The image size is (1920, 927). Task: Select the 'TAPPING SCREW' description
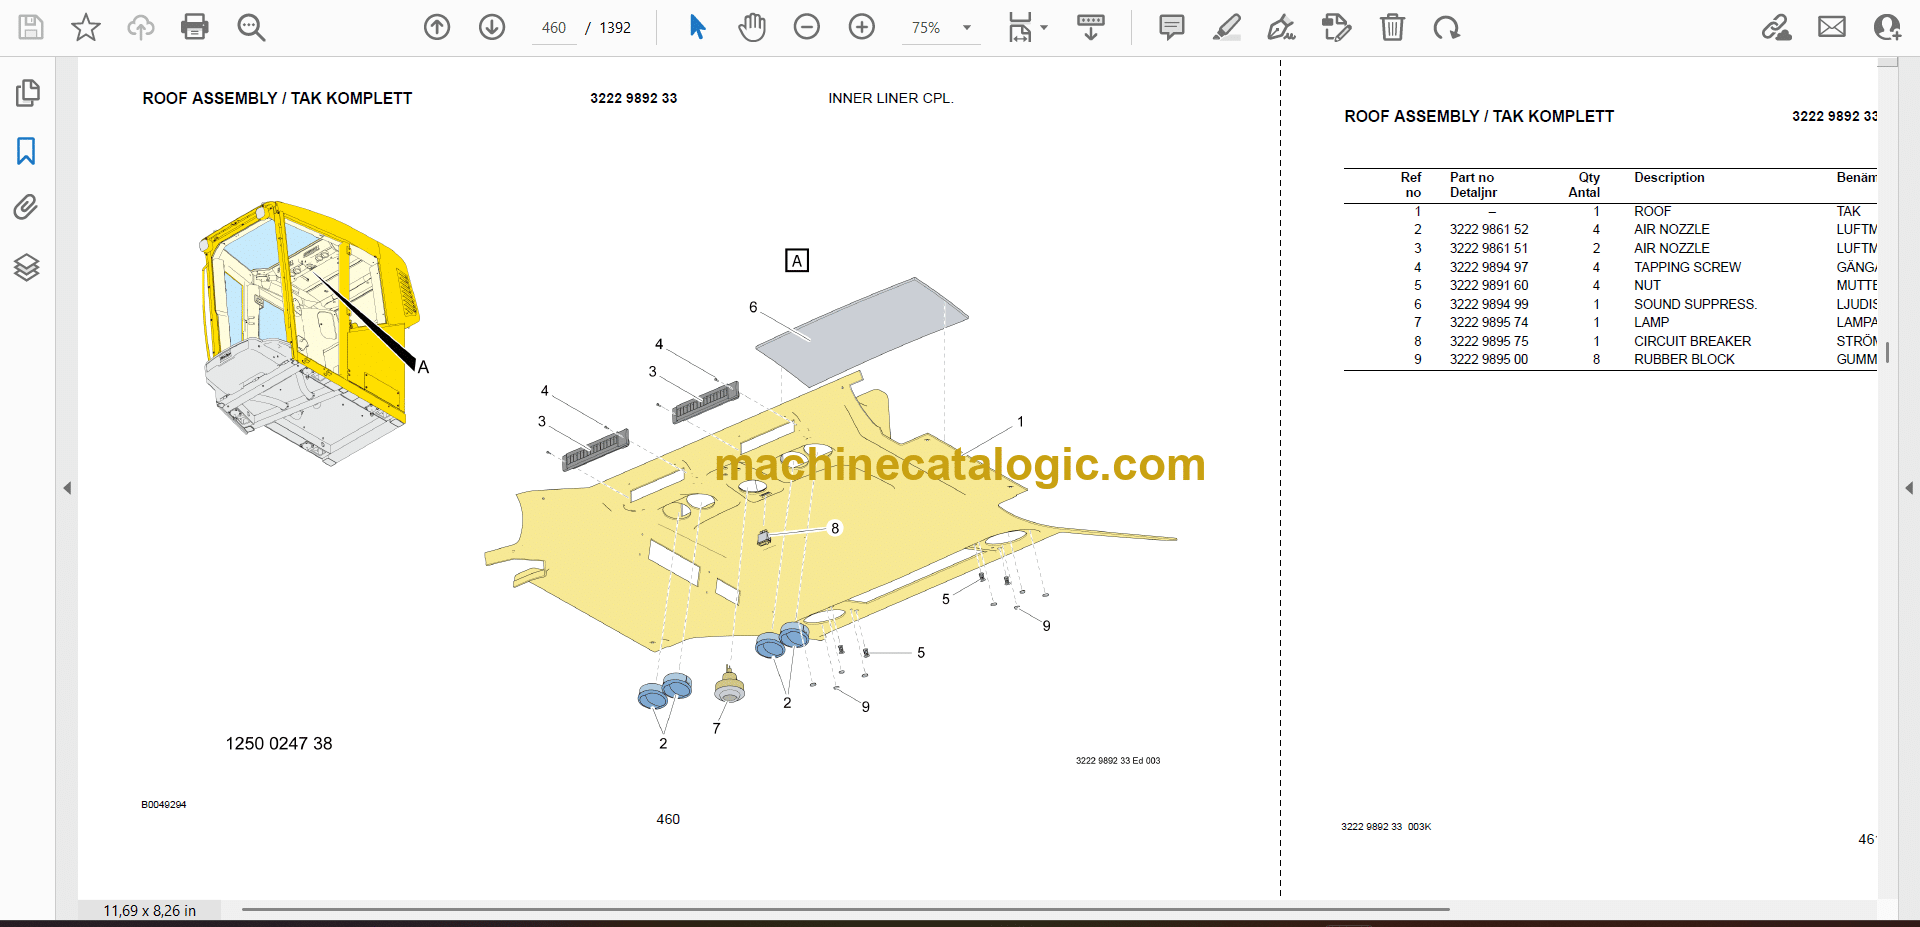click(1687, 267)
